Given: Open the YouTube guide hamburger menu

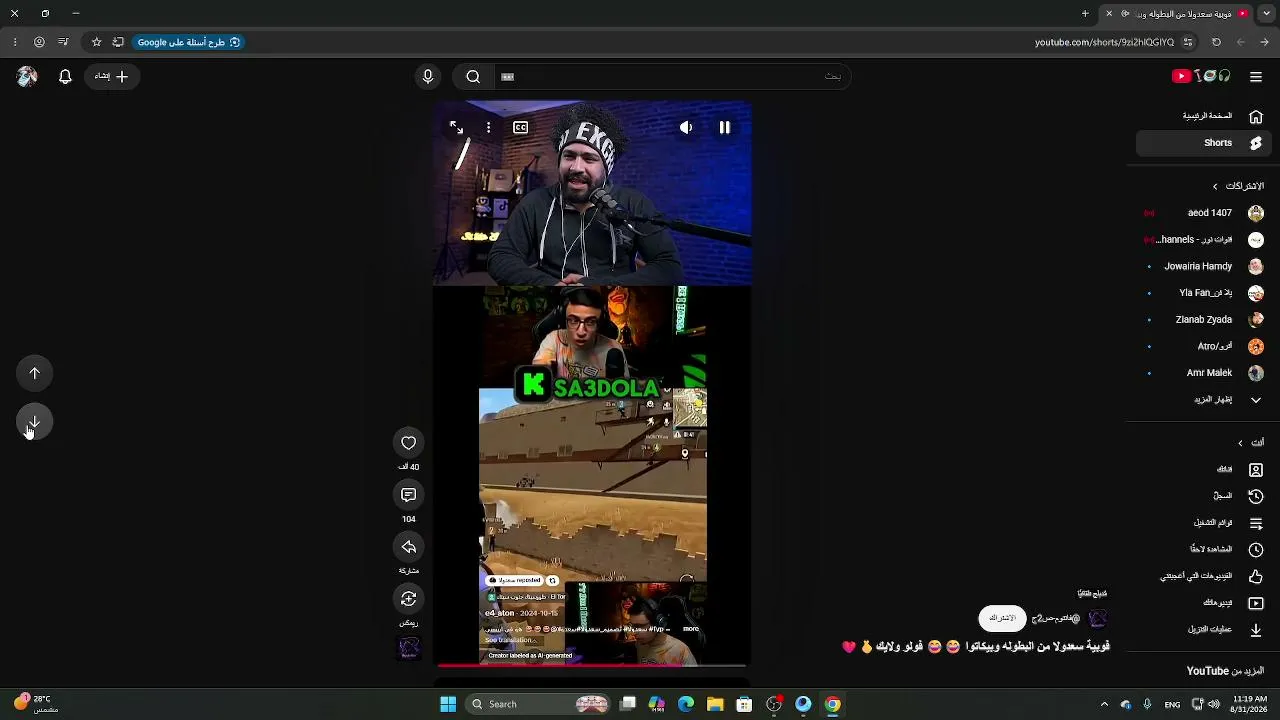Looking at the screenshot, I should click(1256, 77).
